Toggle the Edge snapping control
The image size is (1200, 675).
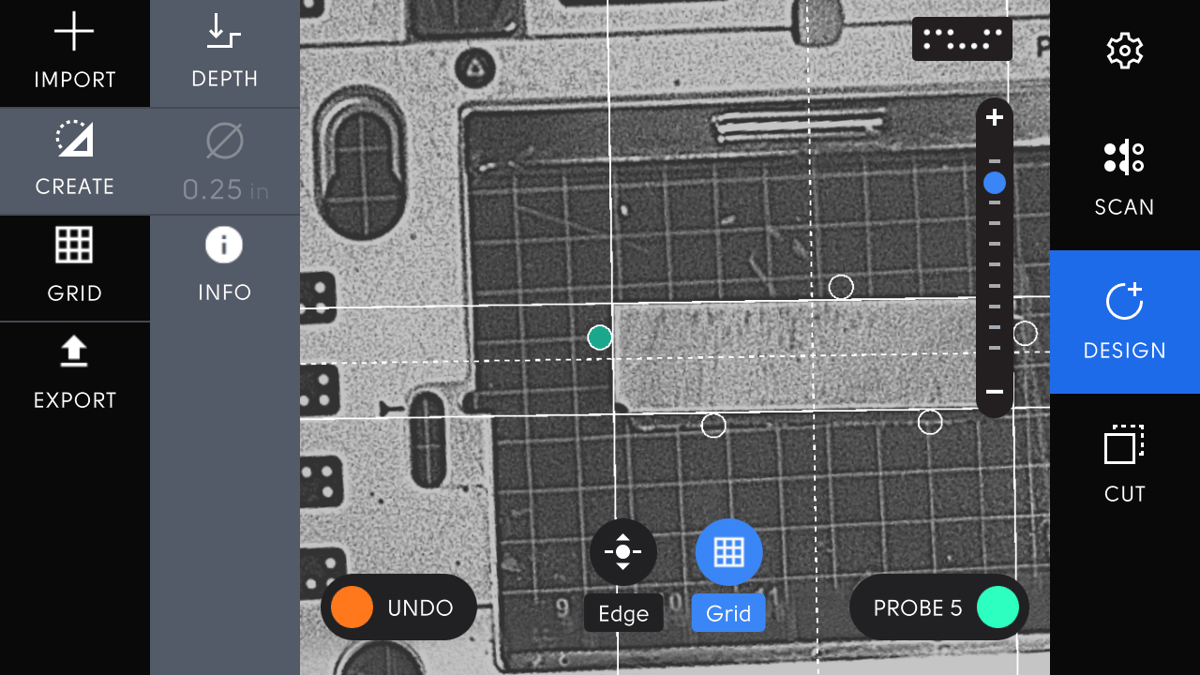(622, 551)
